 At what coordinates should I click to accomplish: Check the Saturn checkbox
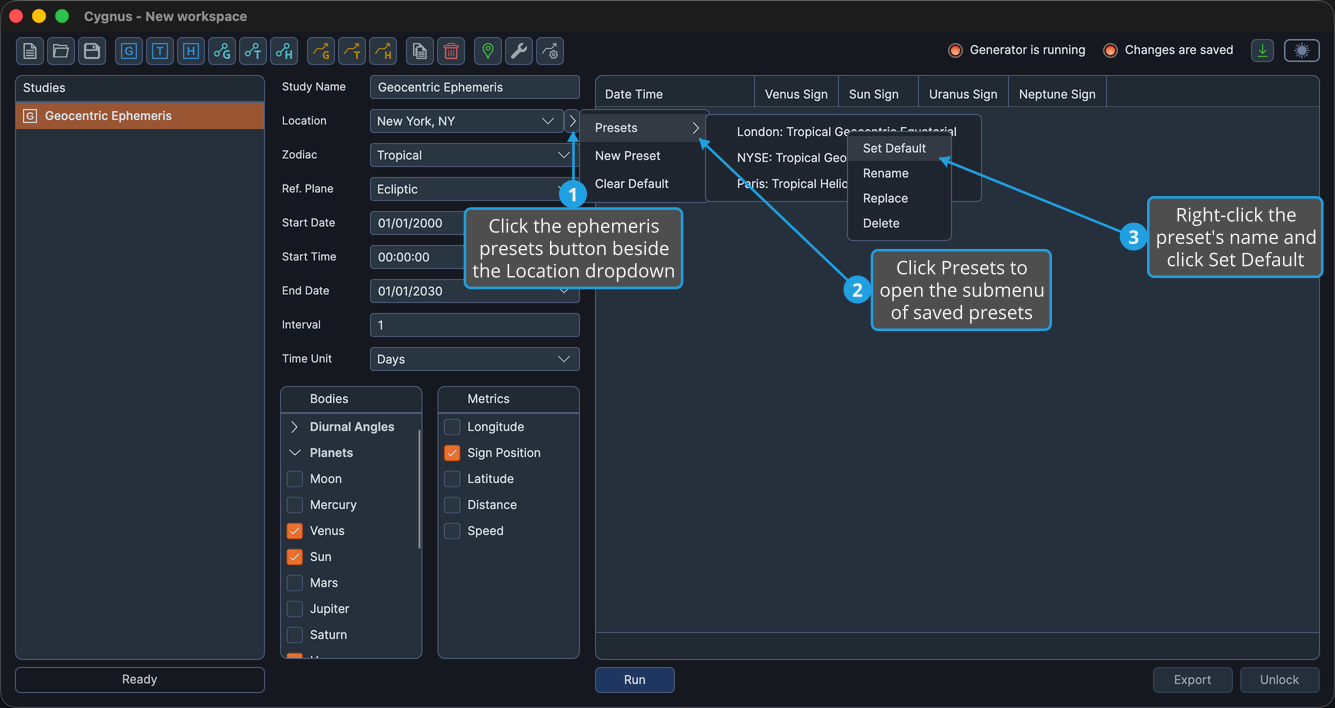(x=295, y=635)
